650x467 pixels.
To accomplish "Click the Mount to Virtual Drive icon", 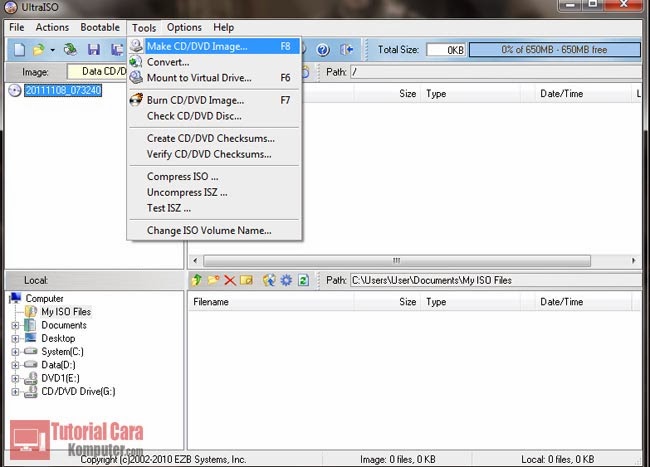I will 136,77.
